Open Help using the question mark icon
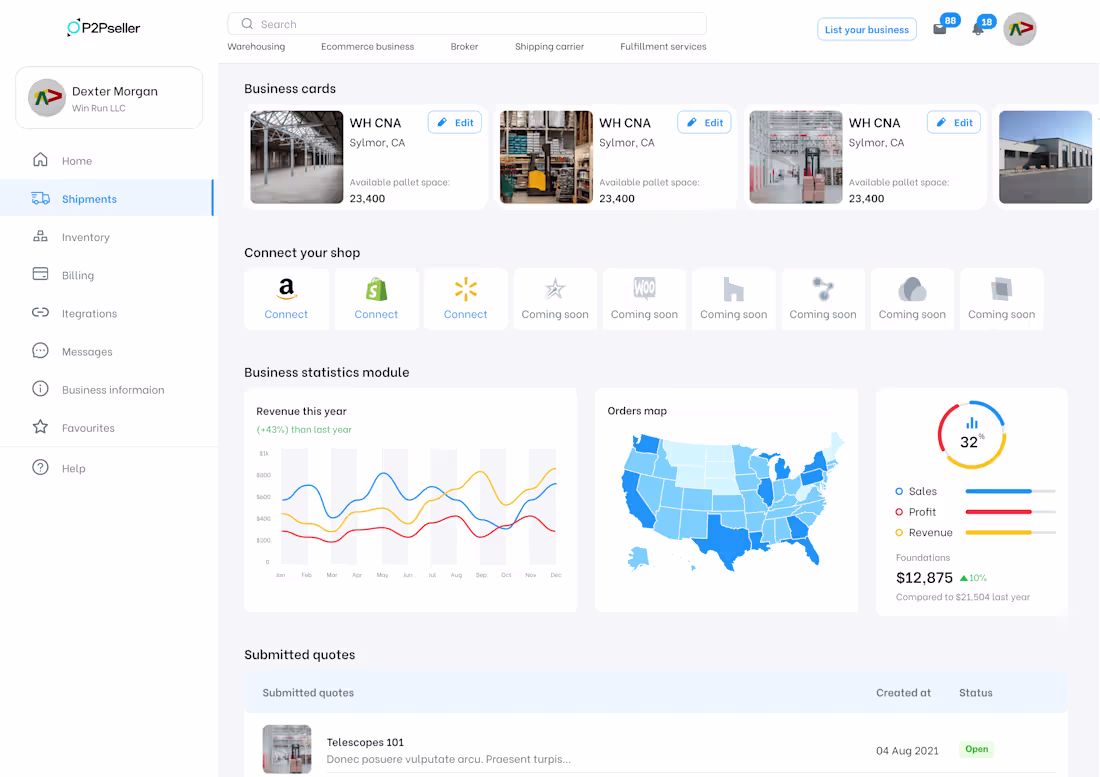This screenshot has width=1100, height=777. (40, 467)
